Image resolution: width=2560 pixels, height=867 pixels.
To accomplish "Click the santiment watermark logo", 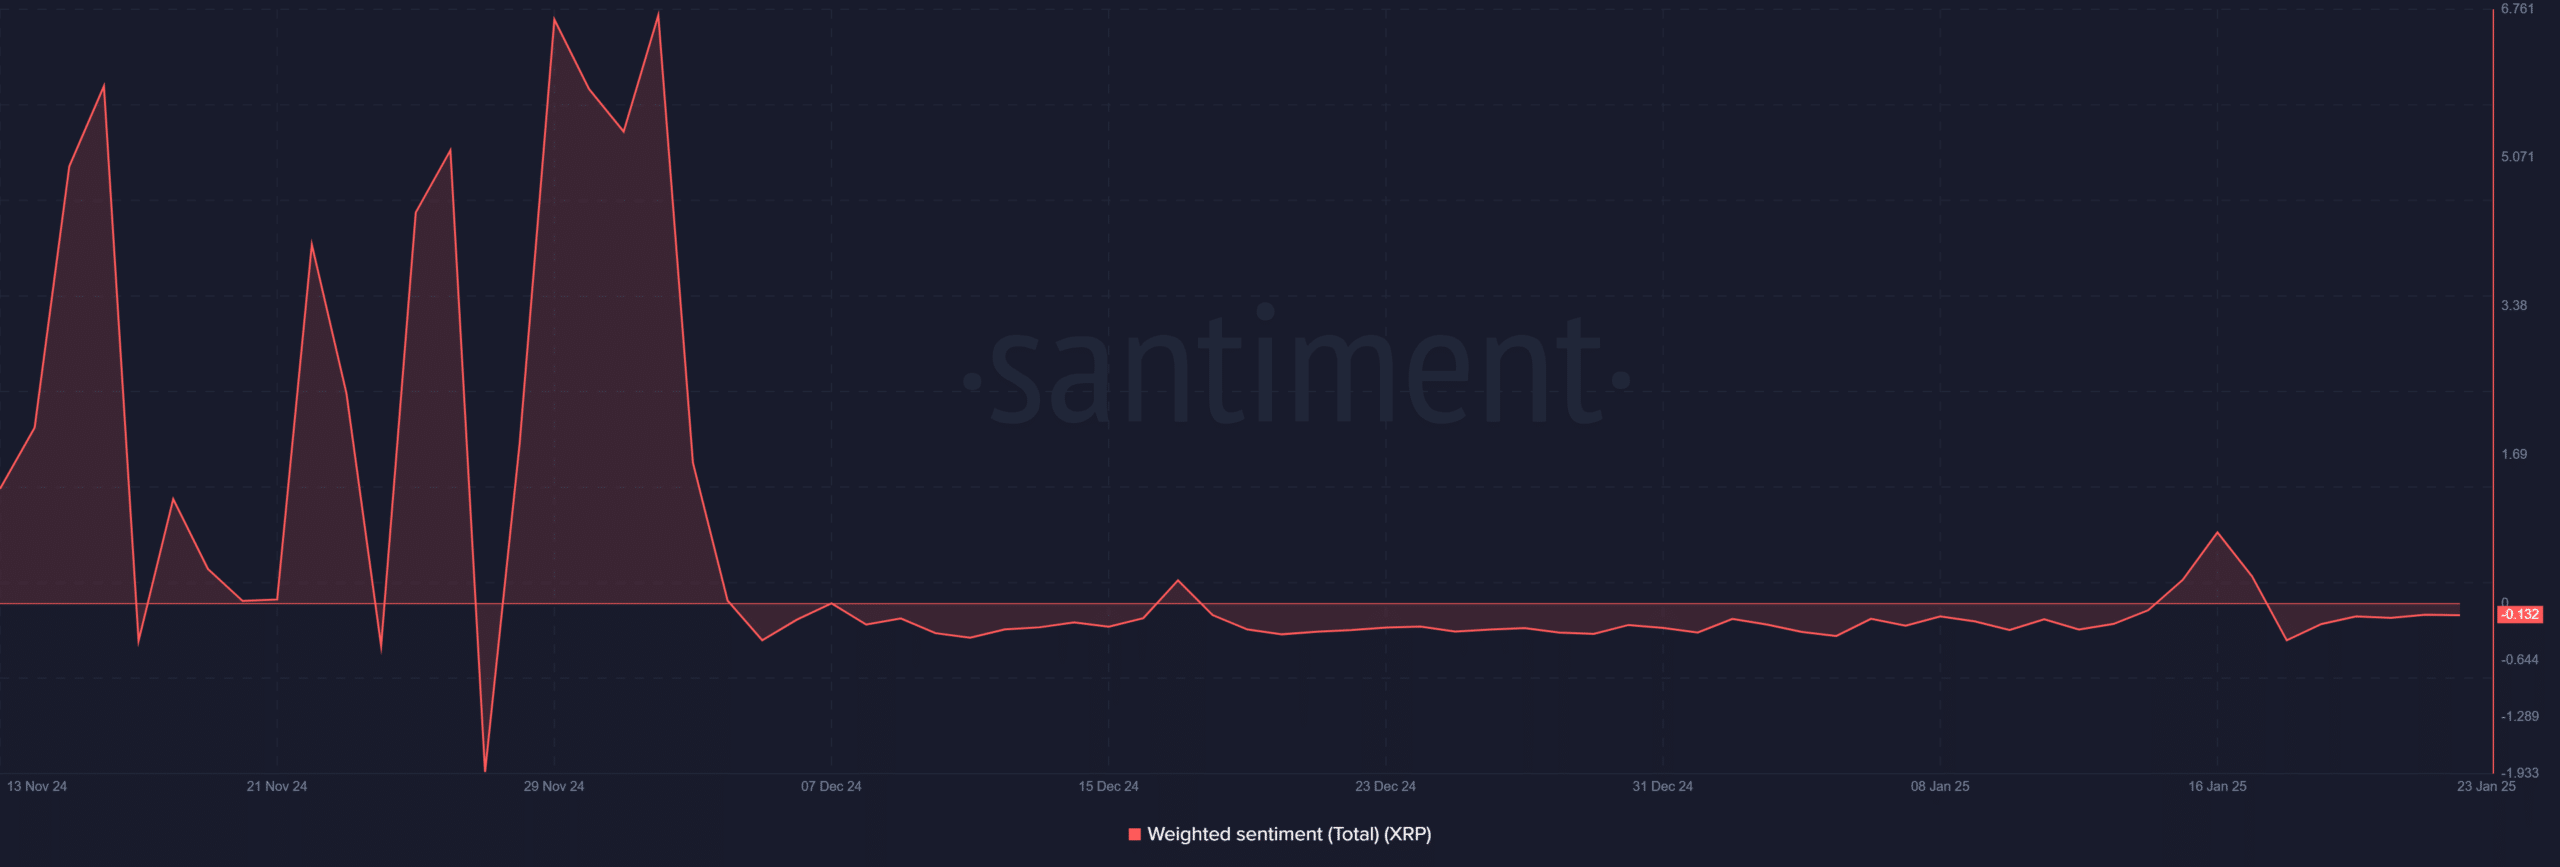I will (1296, 370).
